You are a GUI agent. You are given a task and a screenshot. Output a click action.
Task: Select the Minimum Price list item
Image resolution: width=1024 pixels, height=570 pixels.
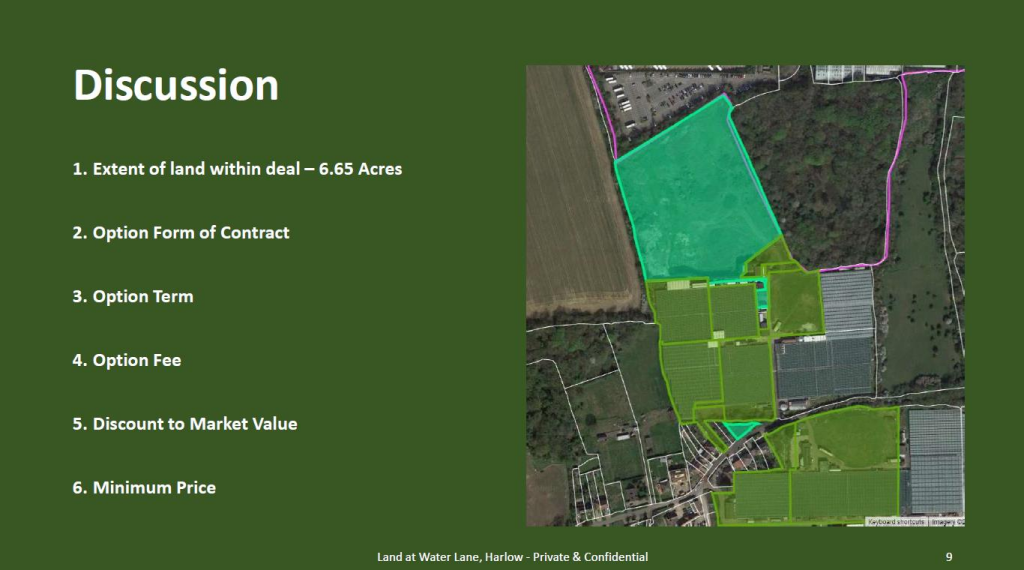(x=144, y=488)
